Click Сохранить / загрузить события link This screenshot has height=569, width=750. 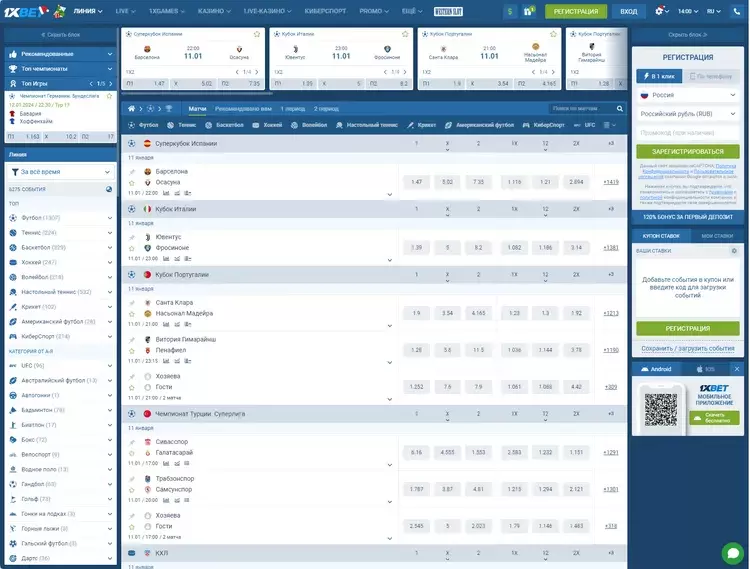click(x=688, y=349)
